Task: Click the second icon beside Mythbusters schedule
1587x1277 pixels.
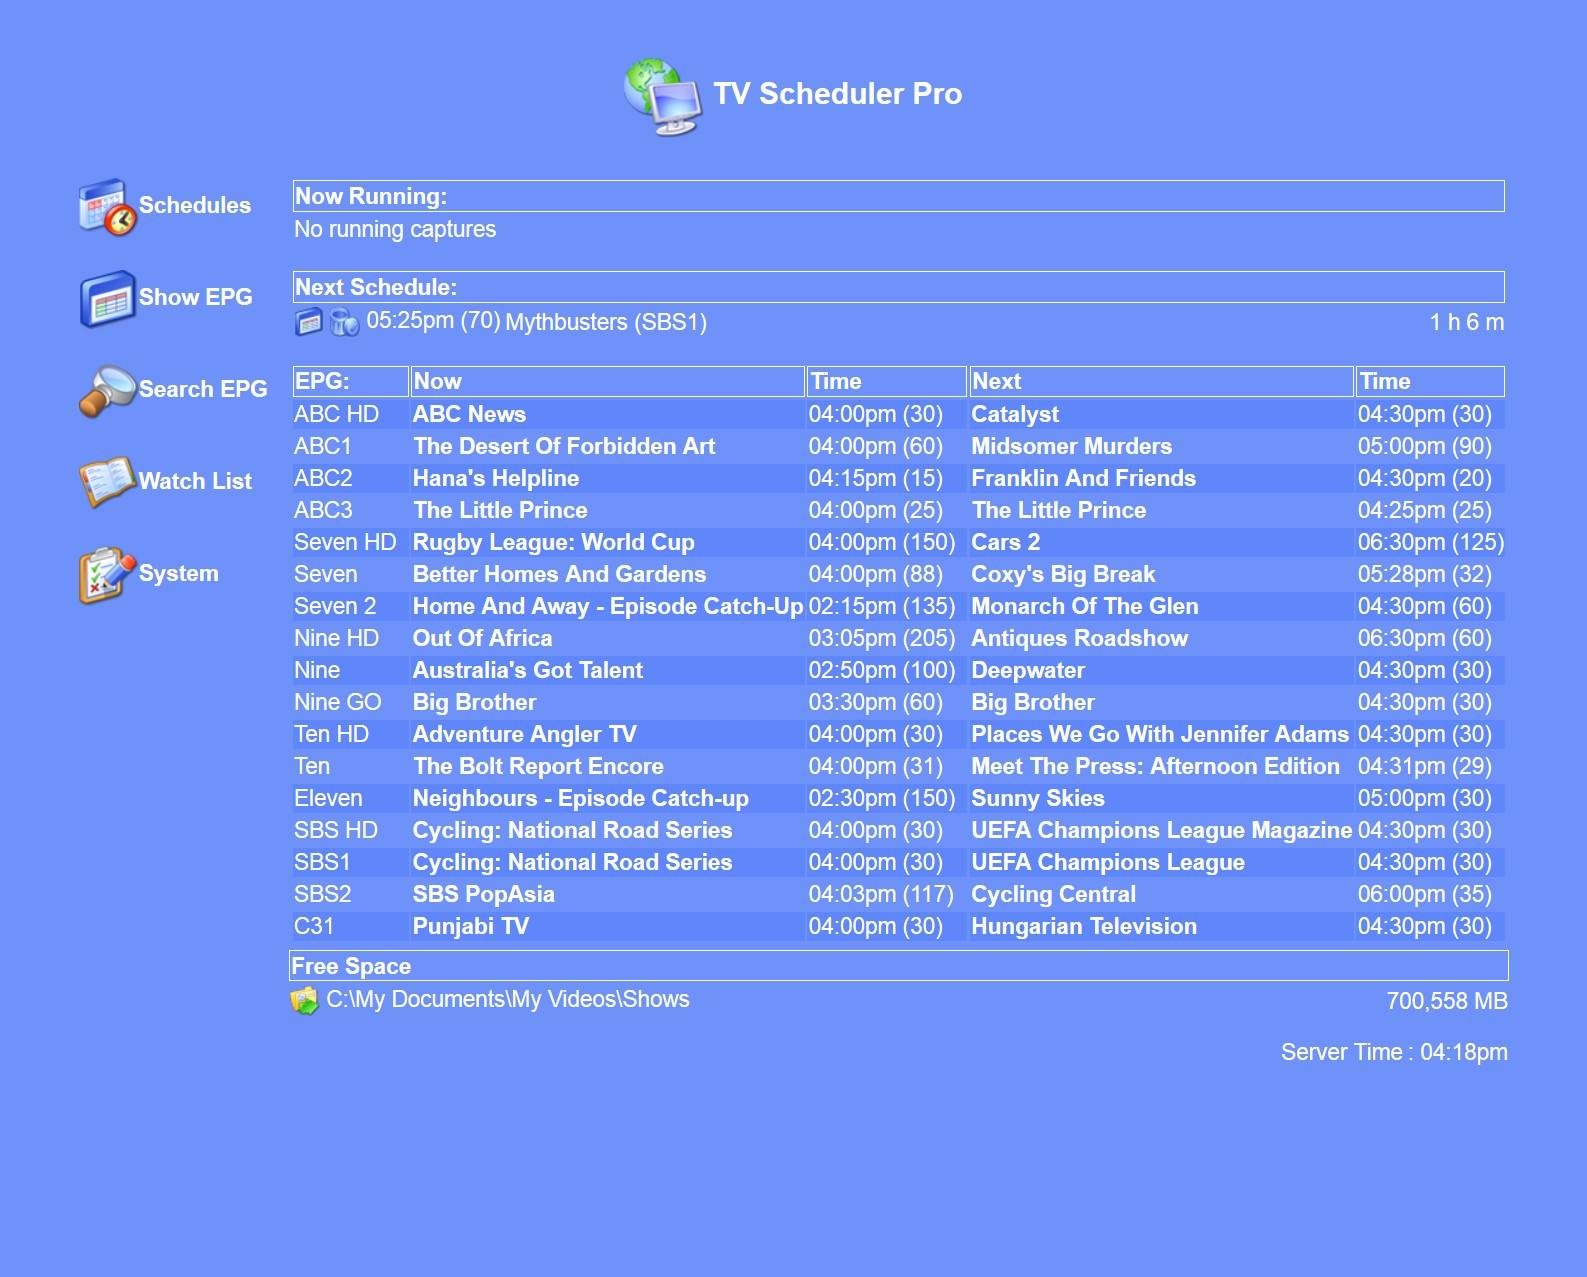Action: [x=344, y=322]
